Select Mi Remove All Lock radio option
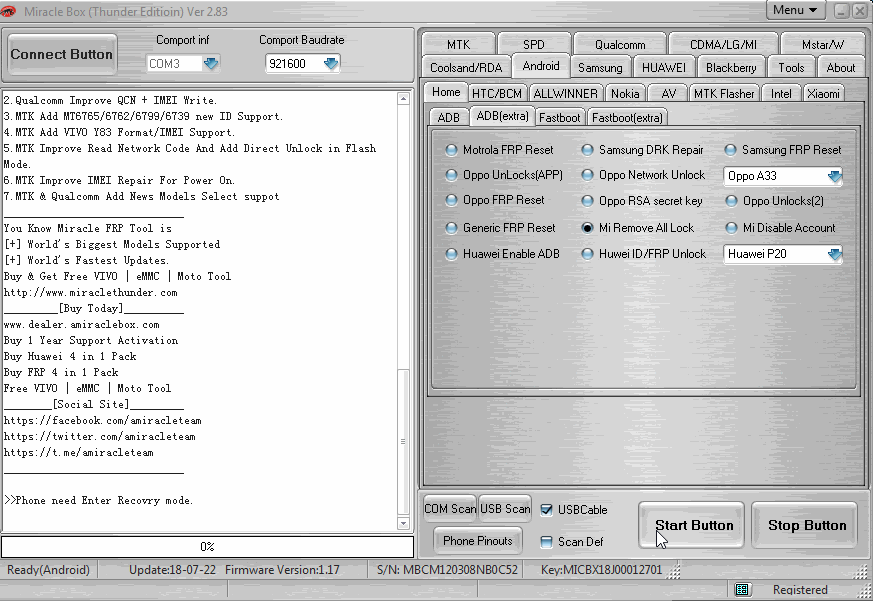 coord(587,228)
